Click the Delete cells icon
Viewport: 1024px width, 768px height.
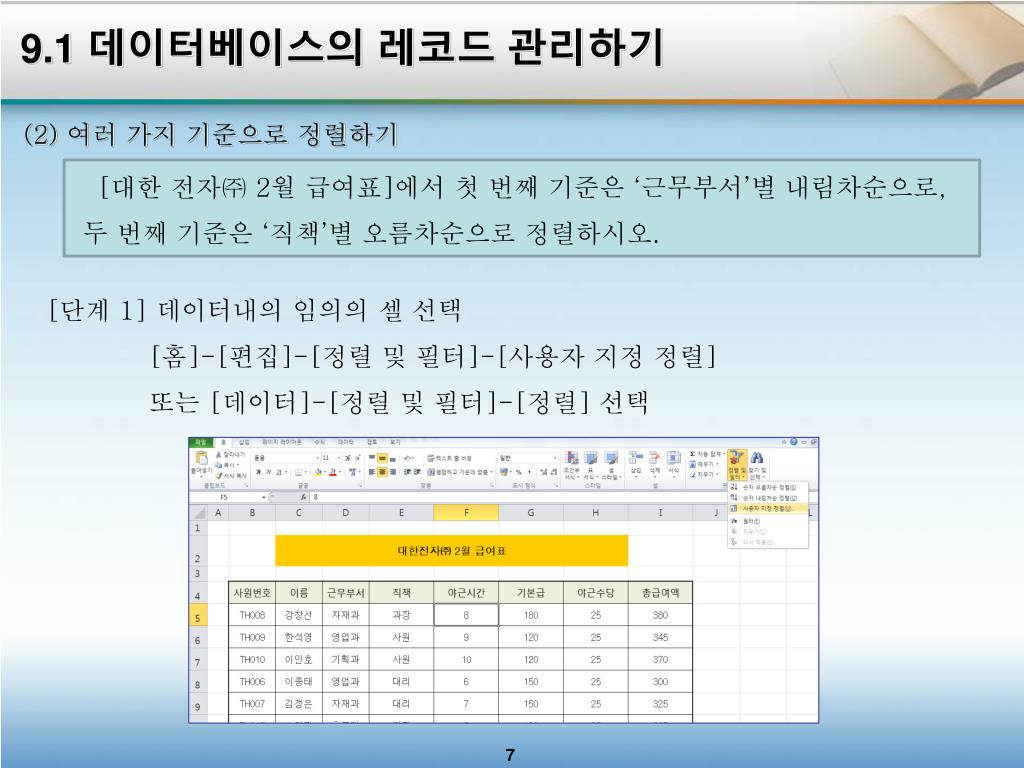pyautogui.click(x=654, y=458)
